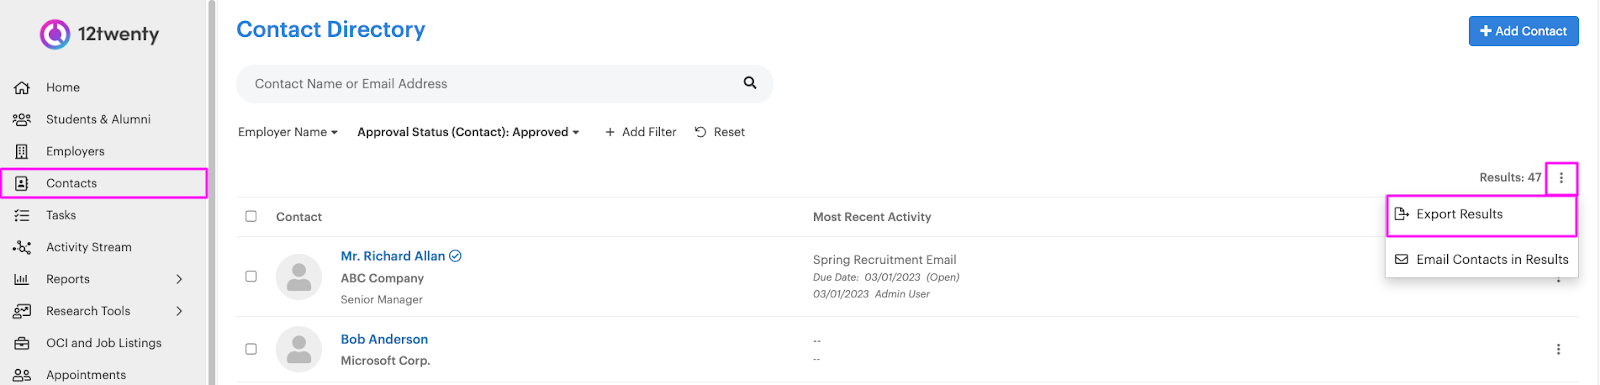This screenshot has width=1600, height=385.
Task: Click Add Filter
Action: [640, 132]
